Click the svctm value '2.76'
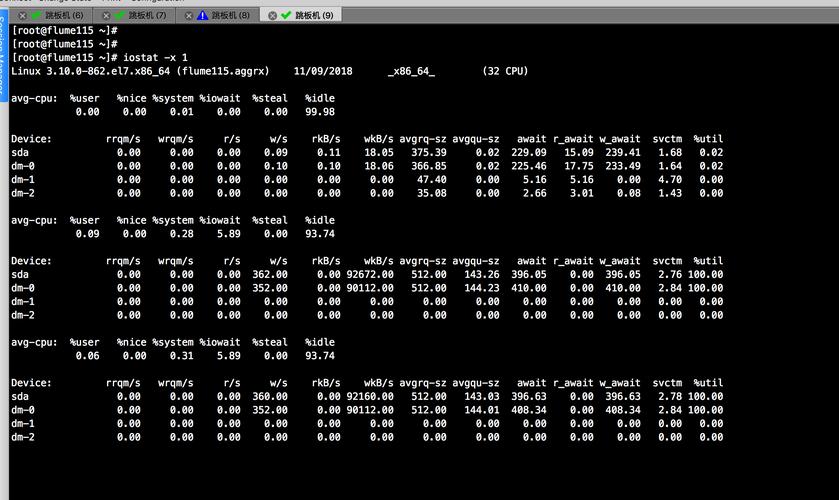The width and height of the screenshot is (839, 500). [670, 274]
